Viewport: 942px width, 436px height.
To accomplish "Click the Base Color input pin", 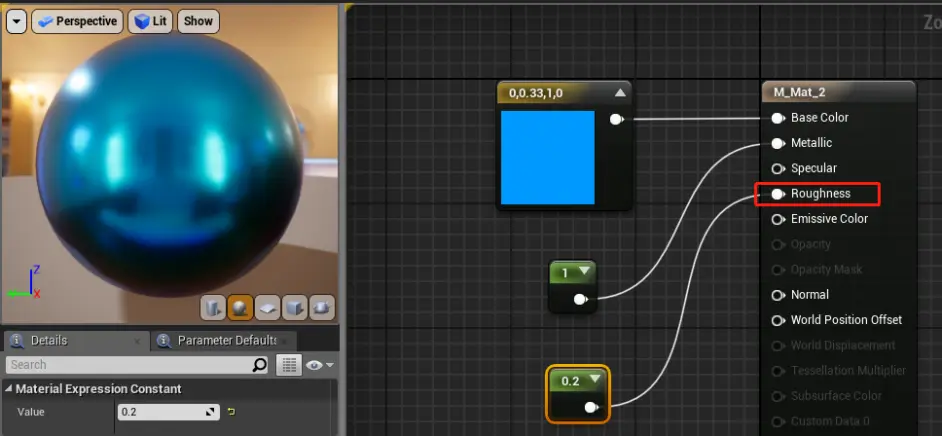I will 778,118.
